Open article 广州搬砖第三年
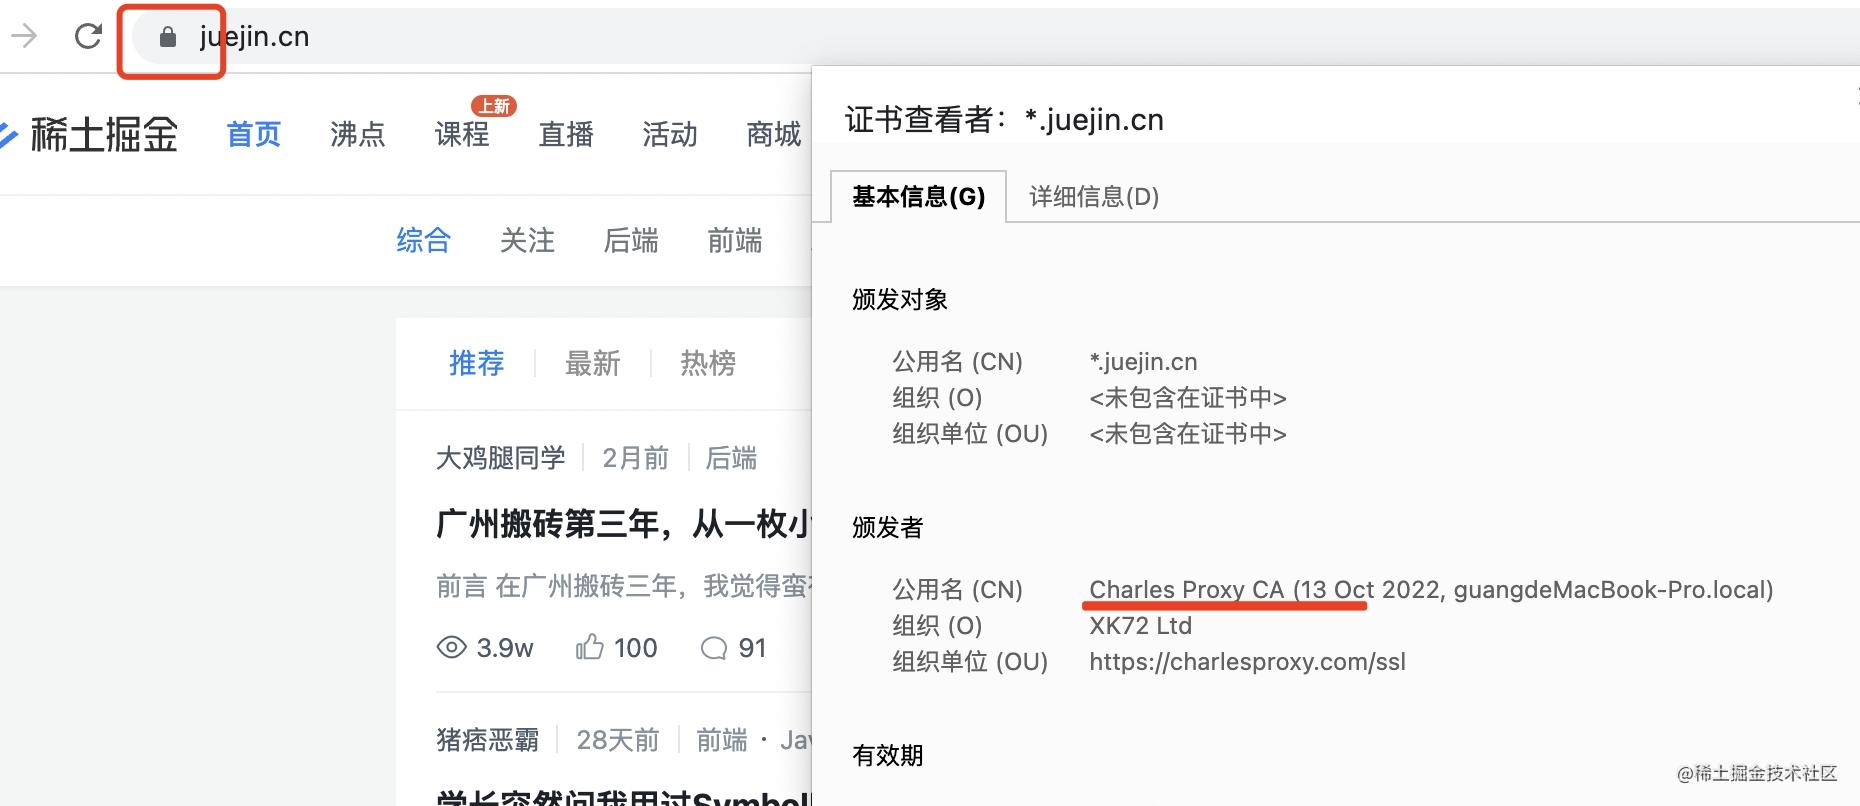Screen dimensions: 1860x806 click(x=624, y=523)
